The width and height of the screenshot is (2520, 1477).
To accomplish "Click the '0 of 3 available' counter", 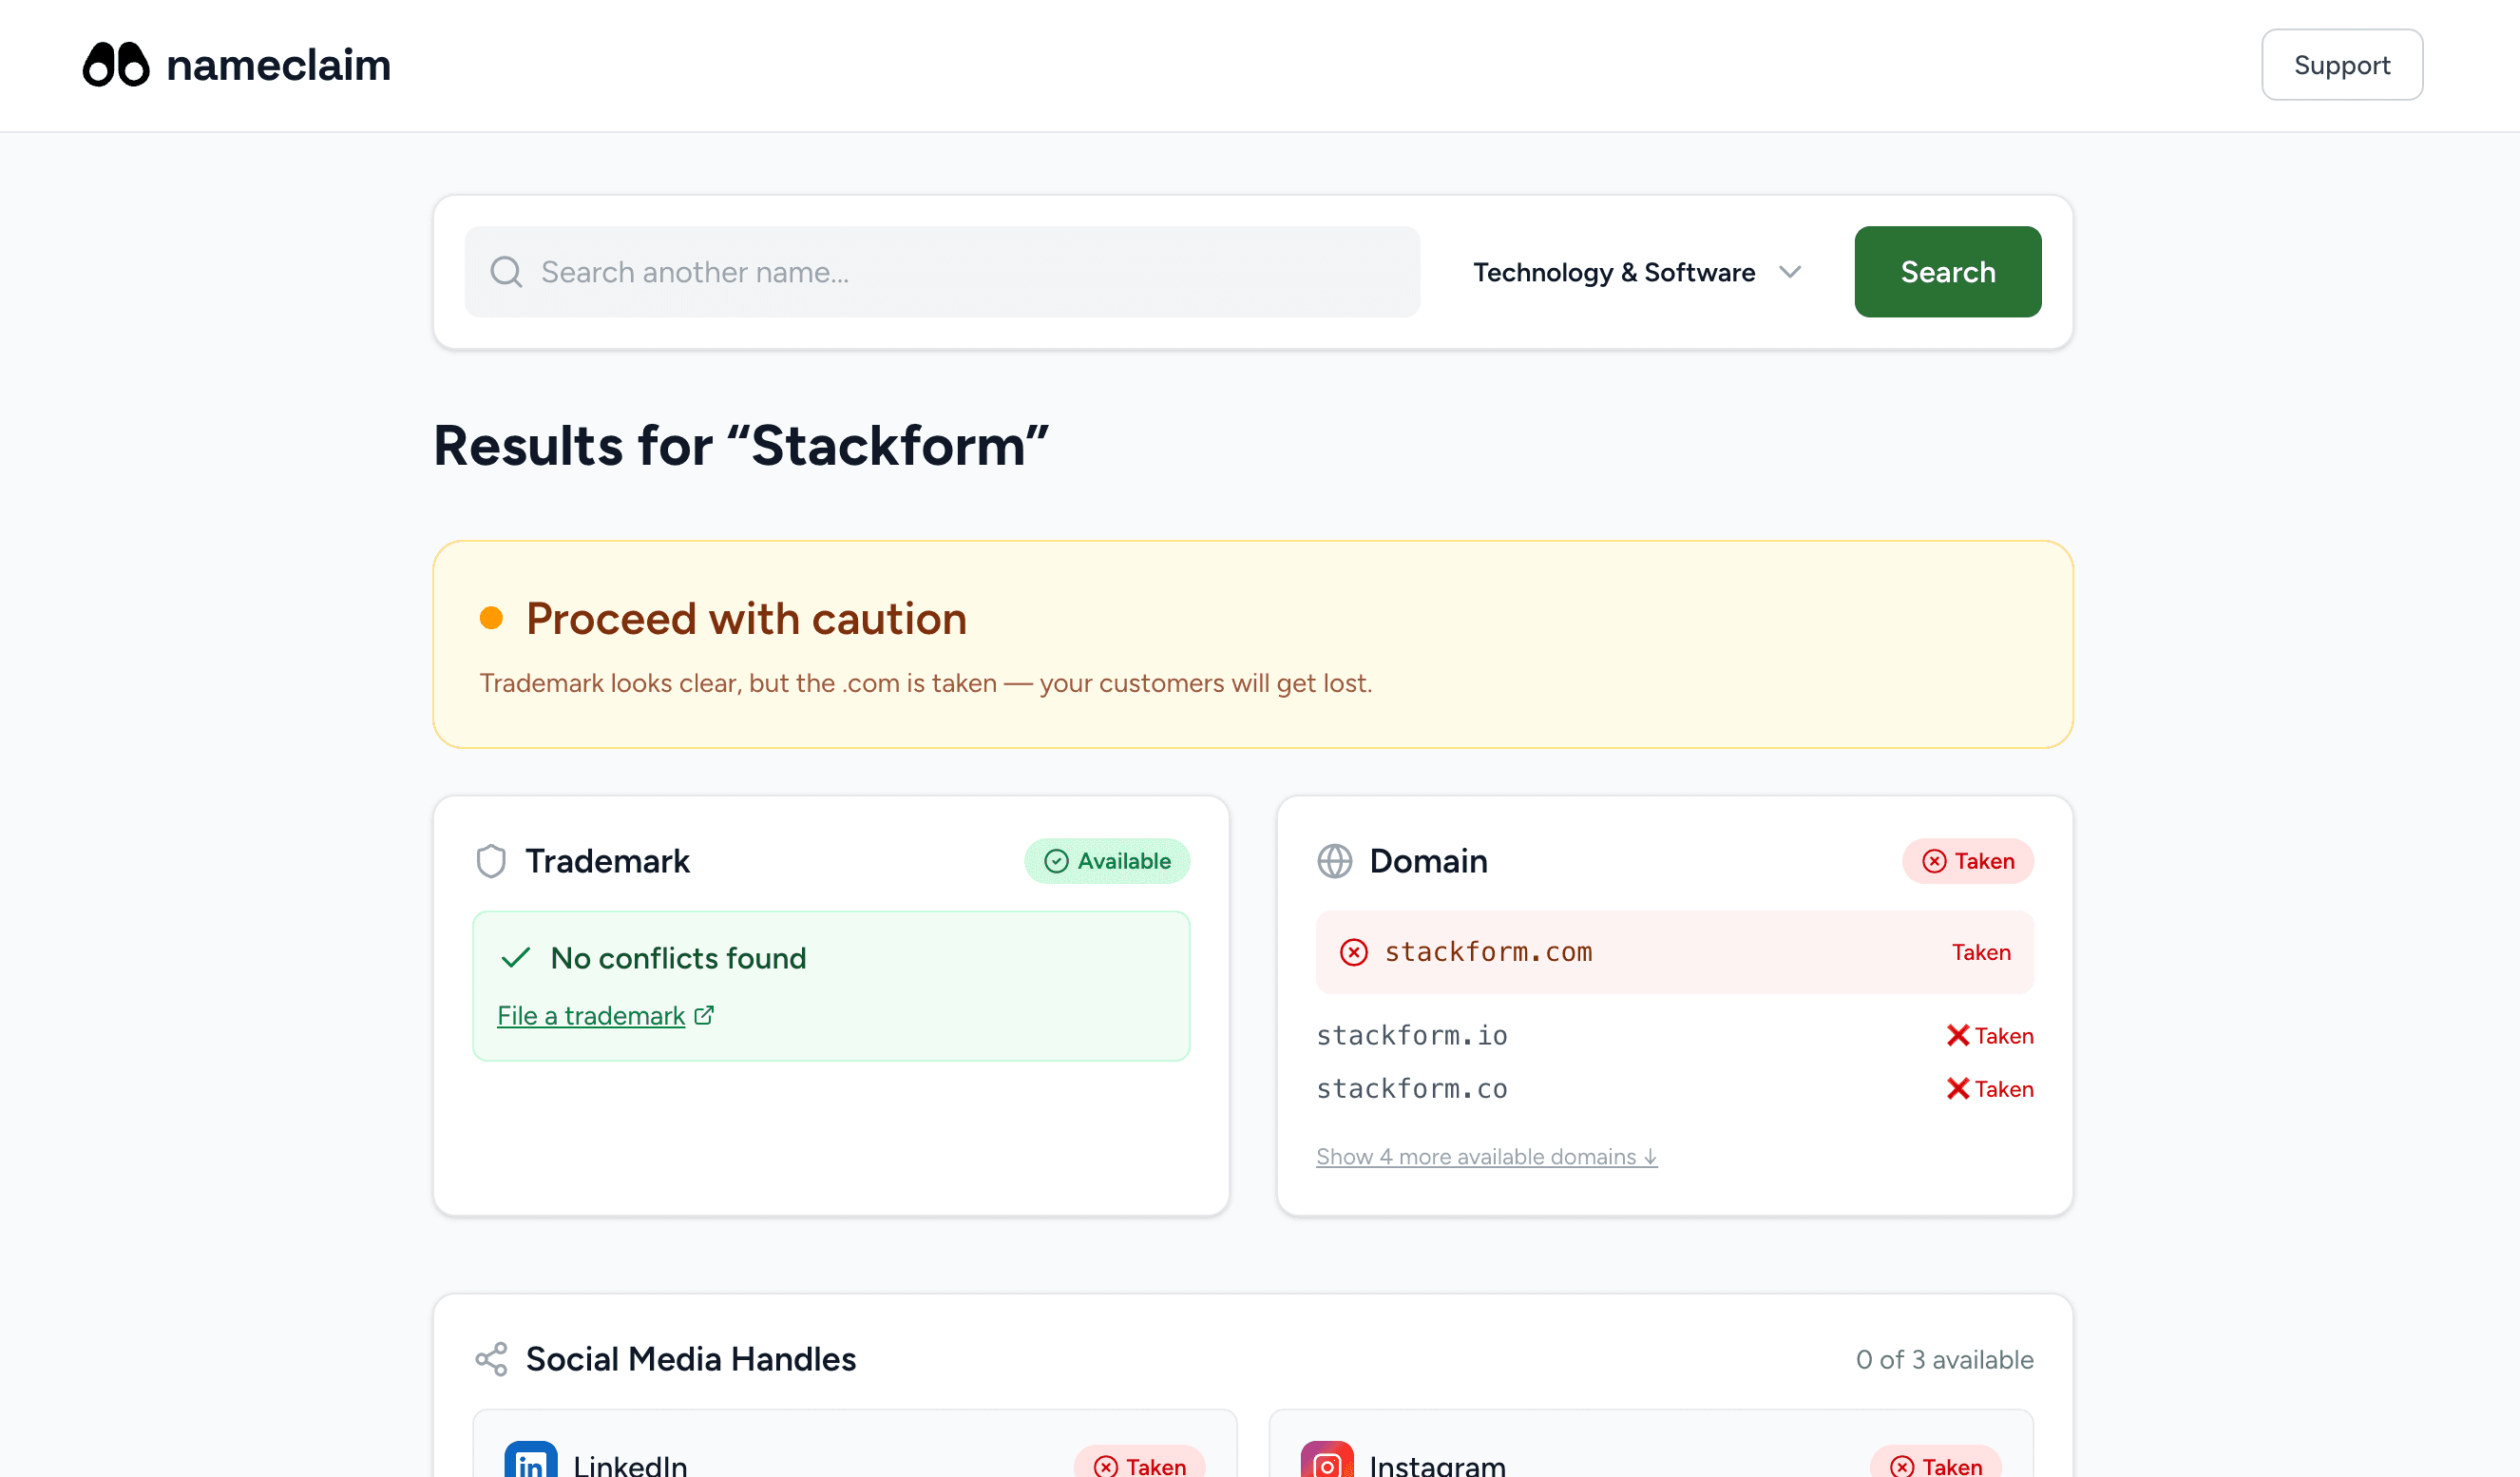I will 1944,1359.
